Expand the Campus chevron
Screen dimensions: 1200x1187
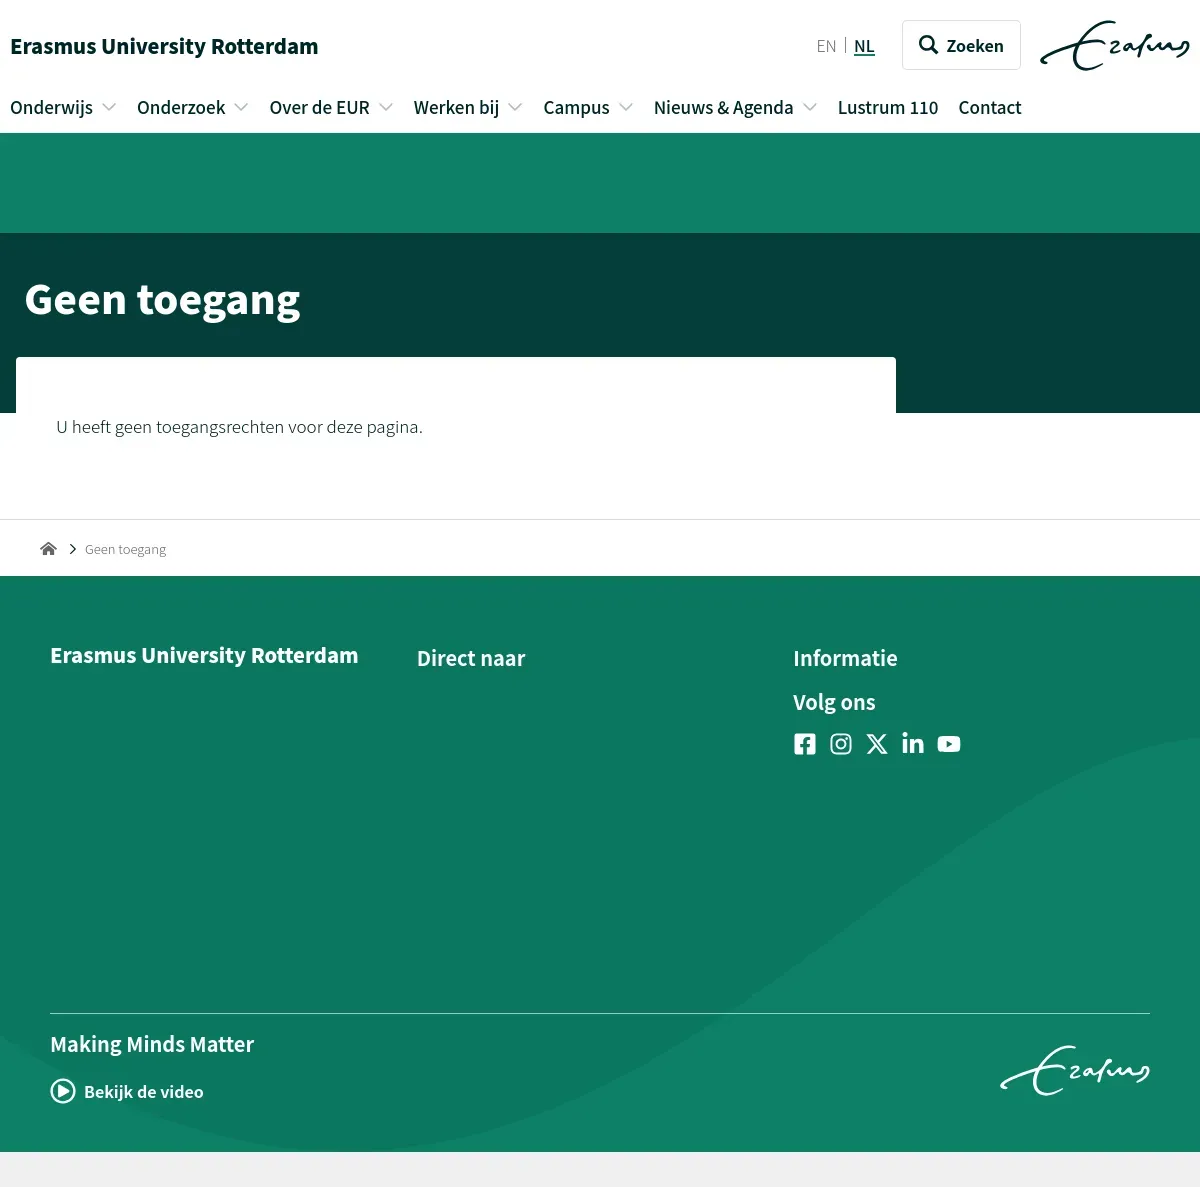point(626,107)
